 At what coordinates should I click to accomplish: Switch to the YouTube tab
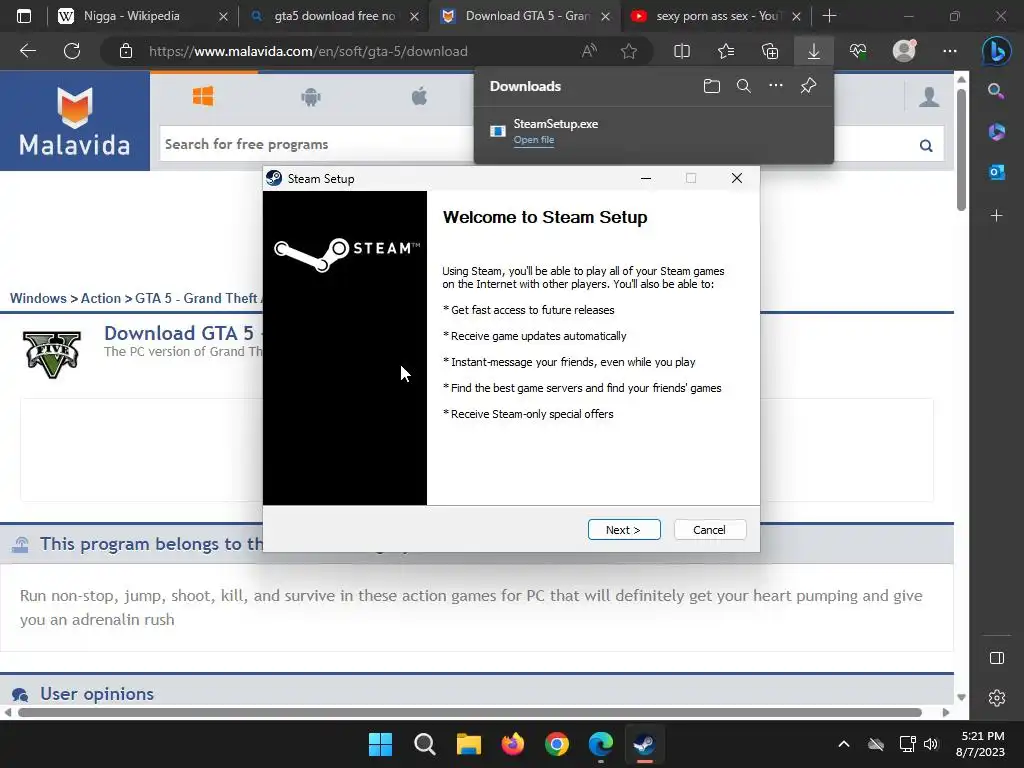[x=717, y=16]
